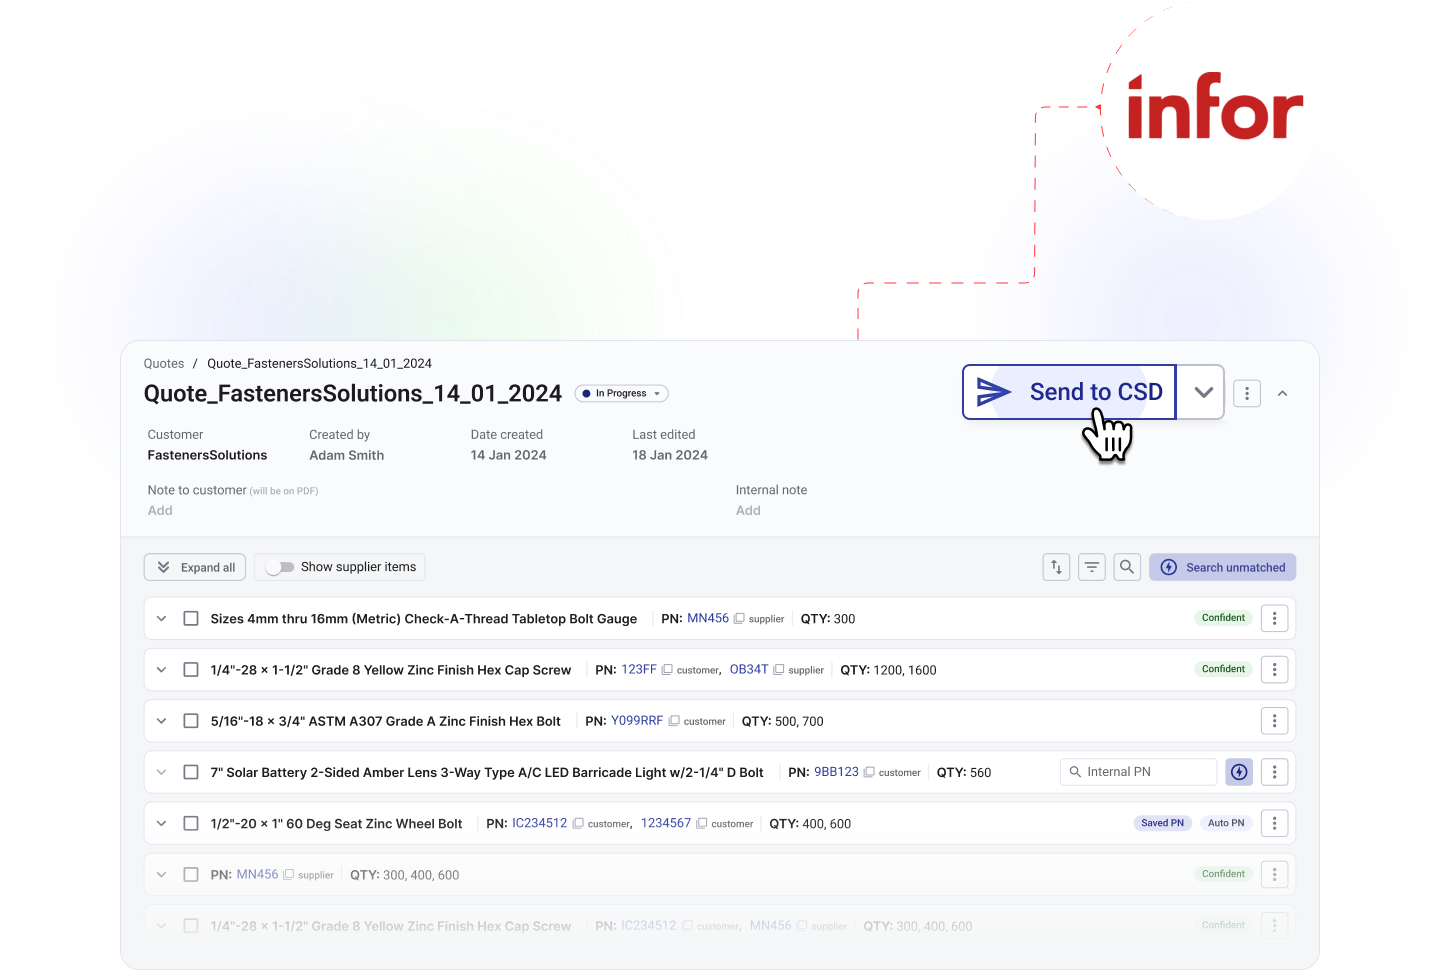The image size is (1440, 974).
Task: Check the Barricade Light row checkbox
Action: [191, 772]
